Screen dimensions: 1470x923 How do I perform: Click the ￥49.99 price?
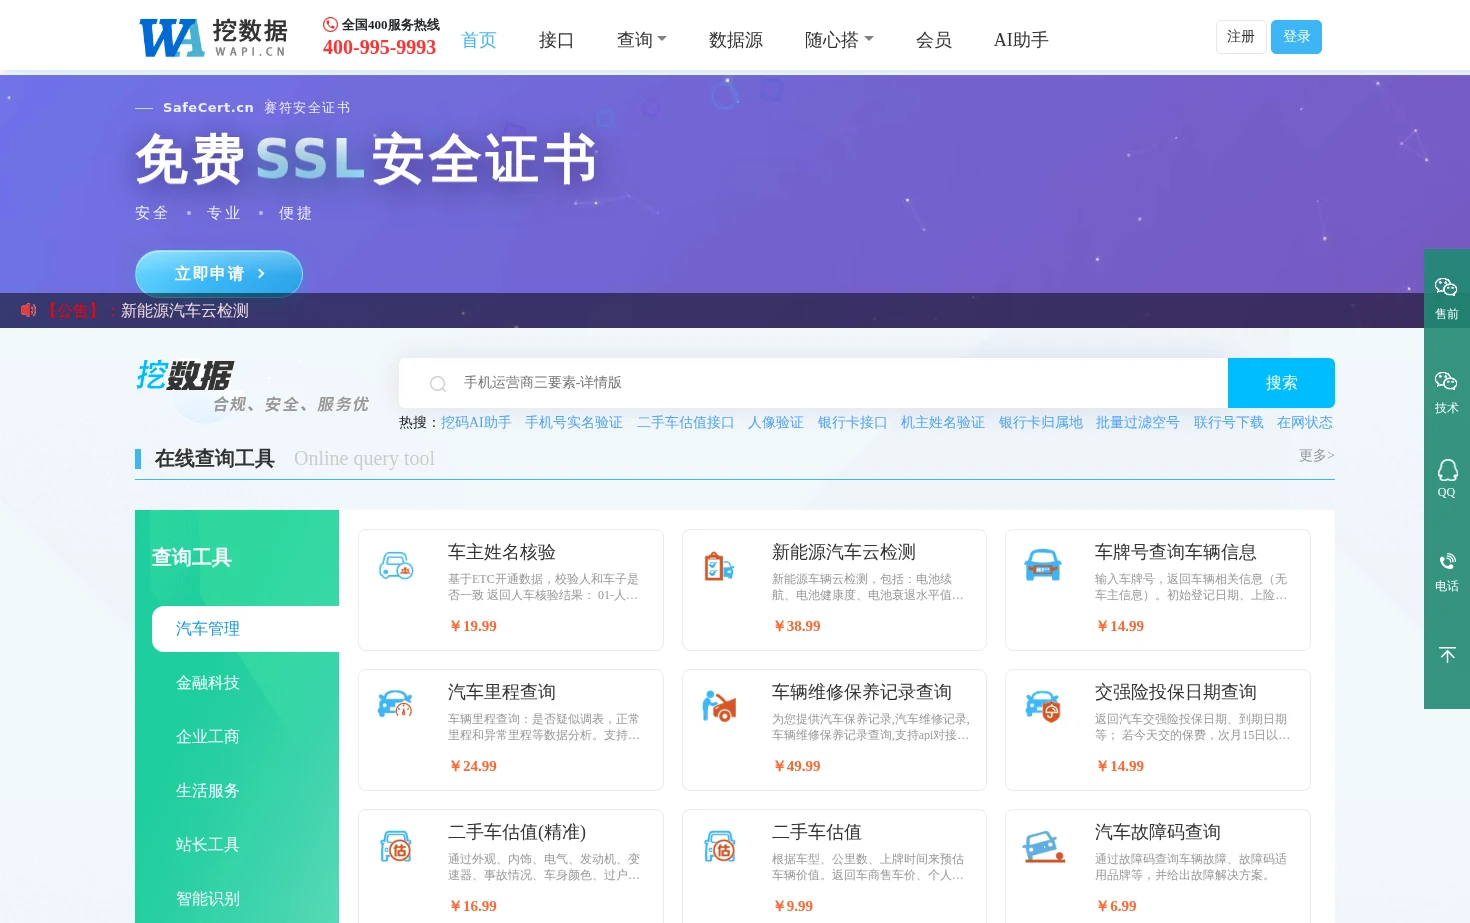click(x=797, y=766)
